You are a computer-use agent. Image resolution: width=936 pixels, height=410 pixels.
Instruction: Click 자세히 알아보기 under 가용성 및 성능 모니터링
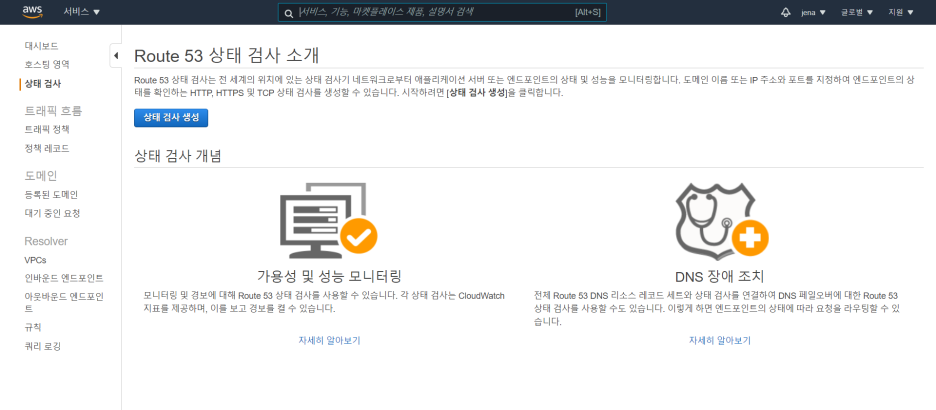330,340
